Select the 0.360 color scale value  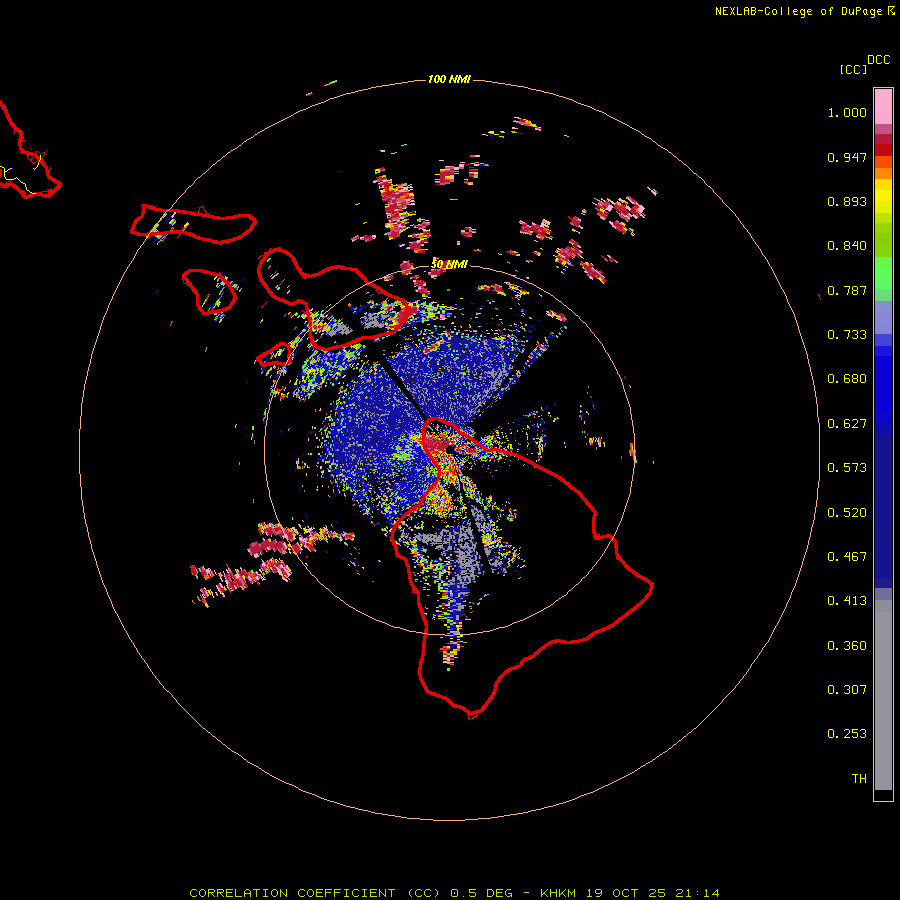(x=847, y=646)
